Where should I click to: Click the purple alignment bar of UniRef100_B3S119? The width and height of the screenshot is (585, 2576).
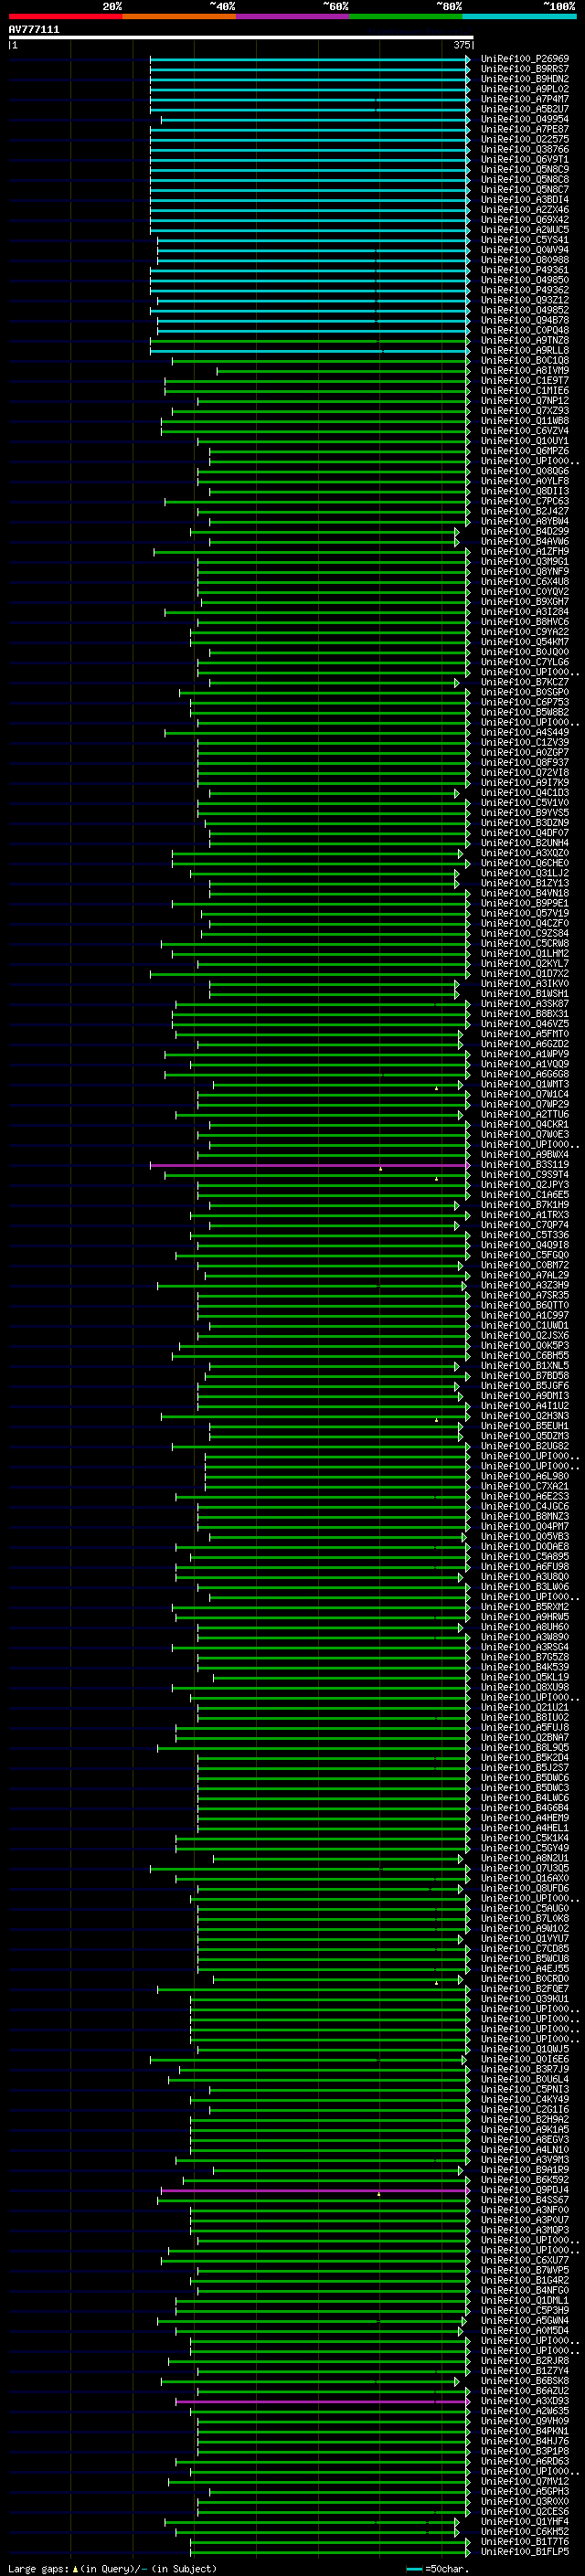(x=309, y=1165)
